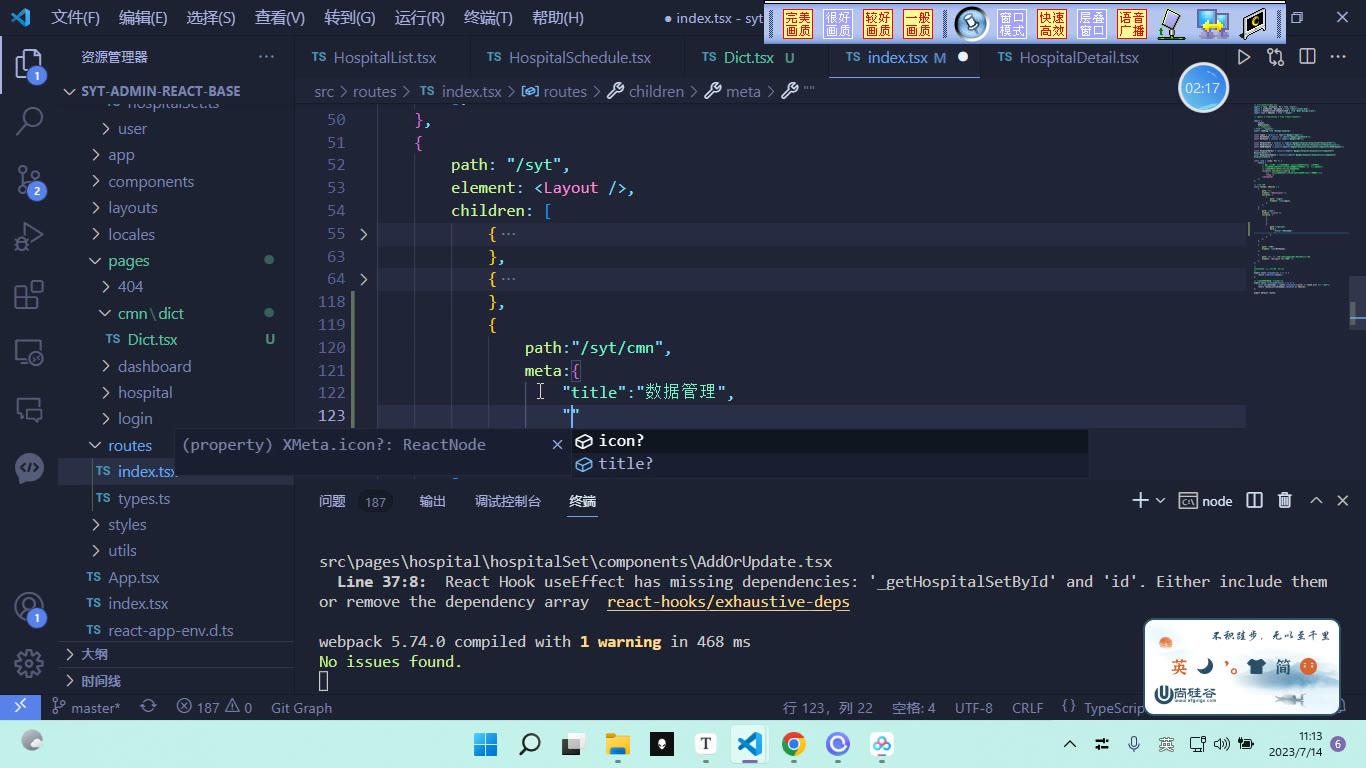Open new terminal launch profile dropdown
The image size is (1366, 768).
(x=1160, y=501)
